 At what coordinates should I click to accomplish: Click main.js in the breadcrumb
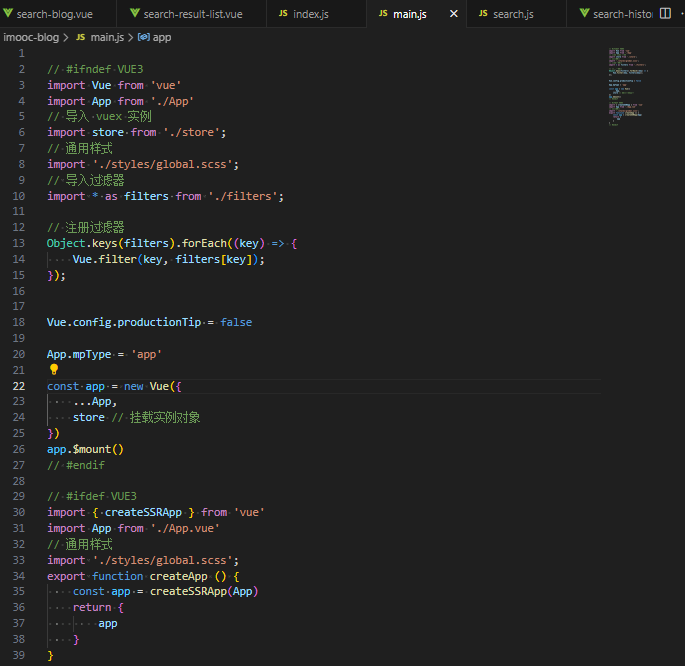click(107, 38)
